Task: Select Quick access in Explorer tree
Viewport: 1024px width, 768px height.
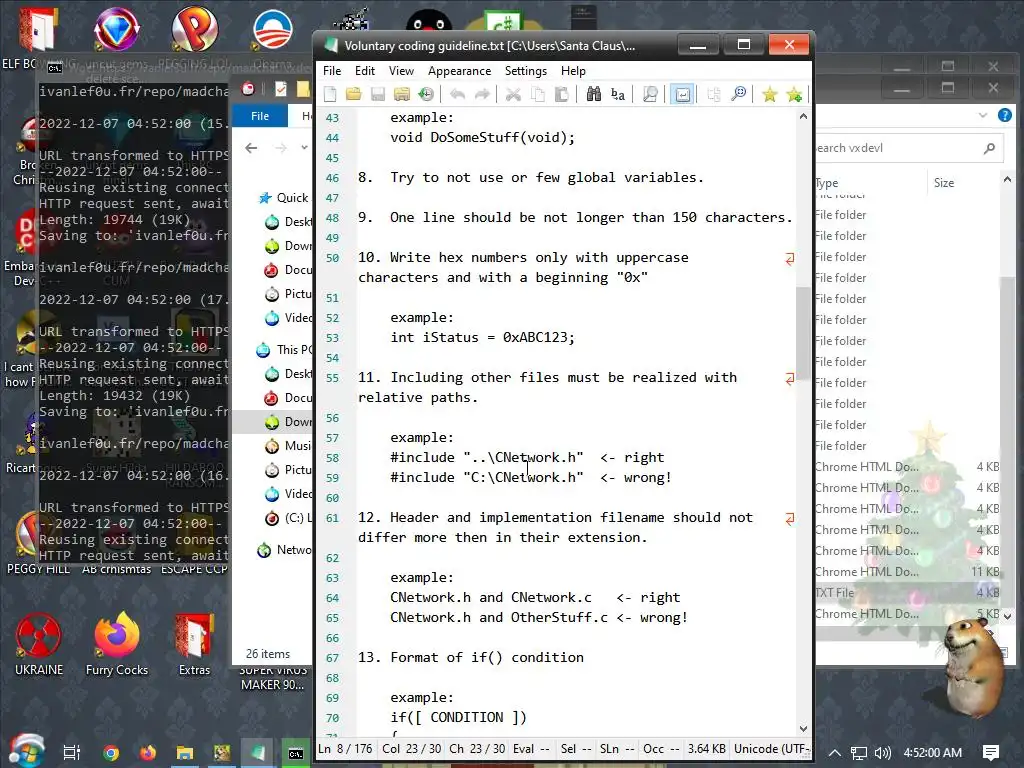Action: pos(284,198)
